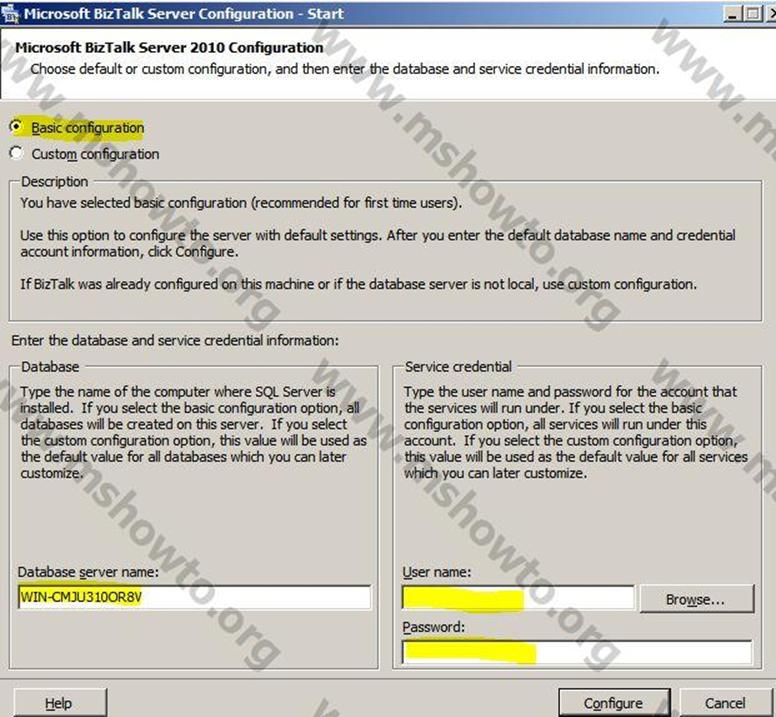Viewport: 776px width, 717px height.
Task: Click the 'Password:' label
Action: (x=434, y=627)
